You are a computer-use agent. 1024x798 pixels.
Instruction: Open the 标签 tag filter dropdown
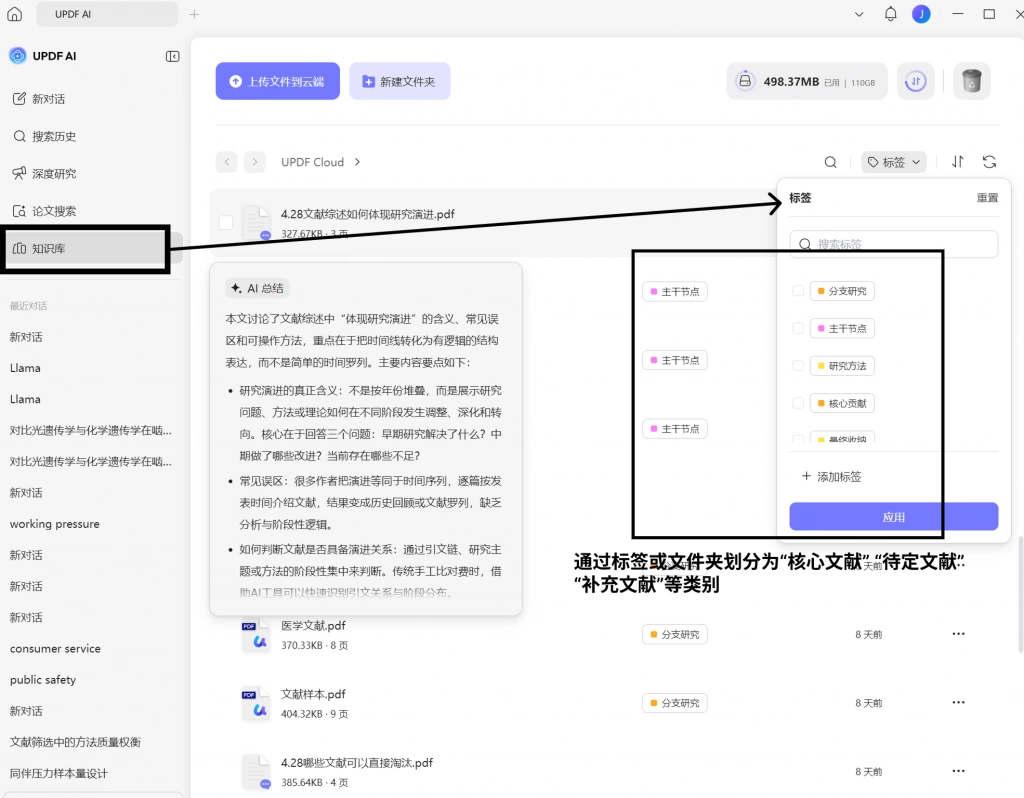[893, 162]
